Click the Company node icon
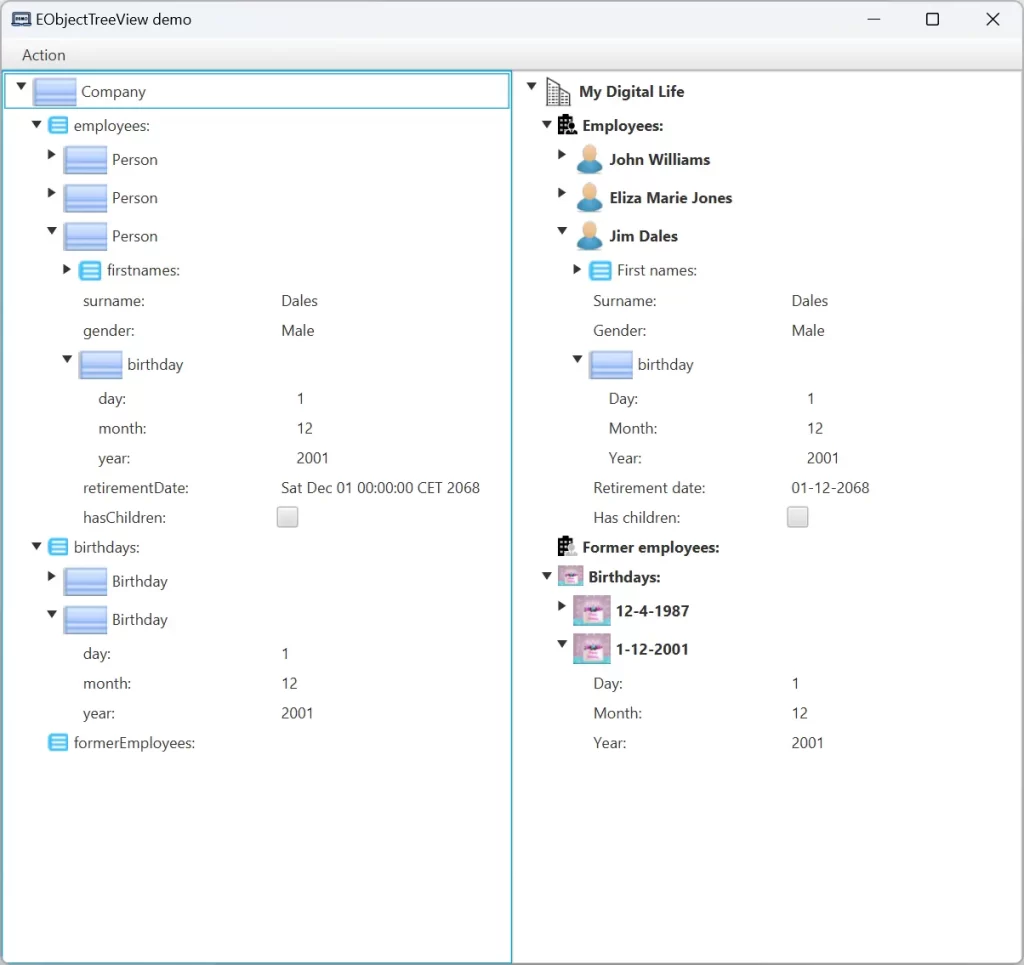The width and height of the screenshot is (1024, 965). 55,91
